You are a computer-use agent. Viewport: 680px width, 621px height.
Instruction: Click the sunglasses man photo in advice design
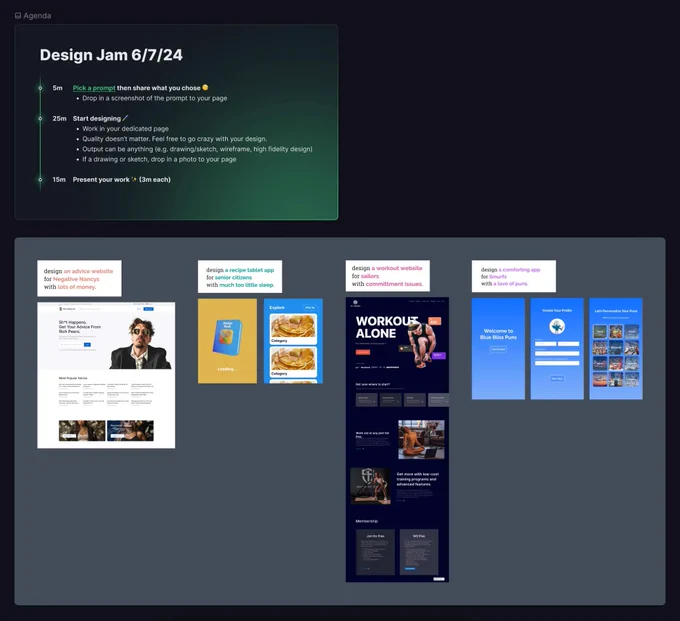coord(140,343)
